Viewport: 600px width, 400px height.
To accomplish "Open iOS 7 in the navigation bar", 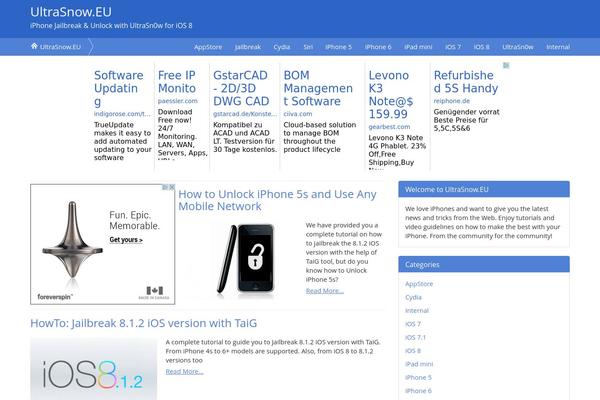I will 453,47.
